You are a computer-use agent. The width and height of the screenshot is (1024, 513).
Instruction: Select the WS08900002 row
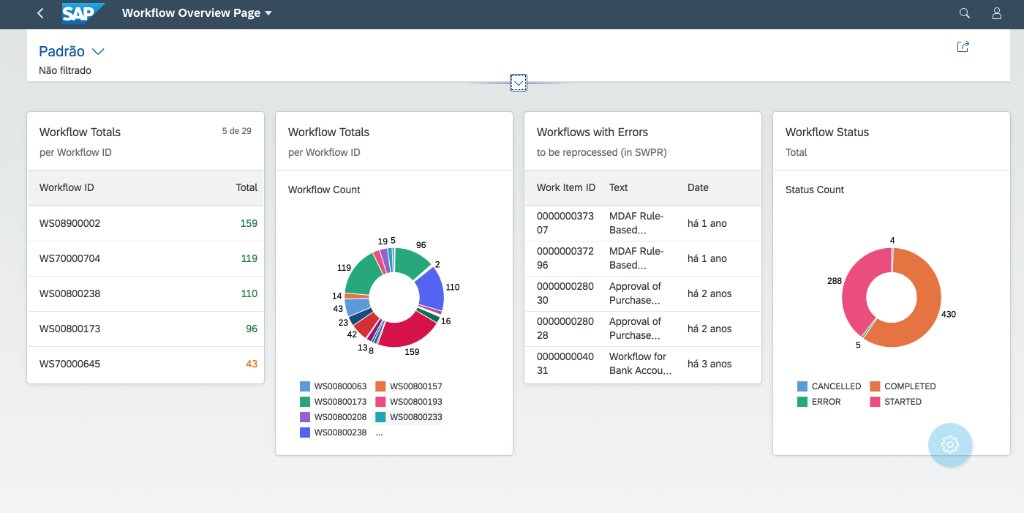tap(146, 223)
